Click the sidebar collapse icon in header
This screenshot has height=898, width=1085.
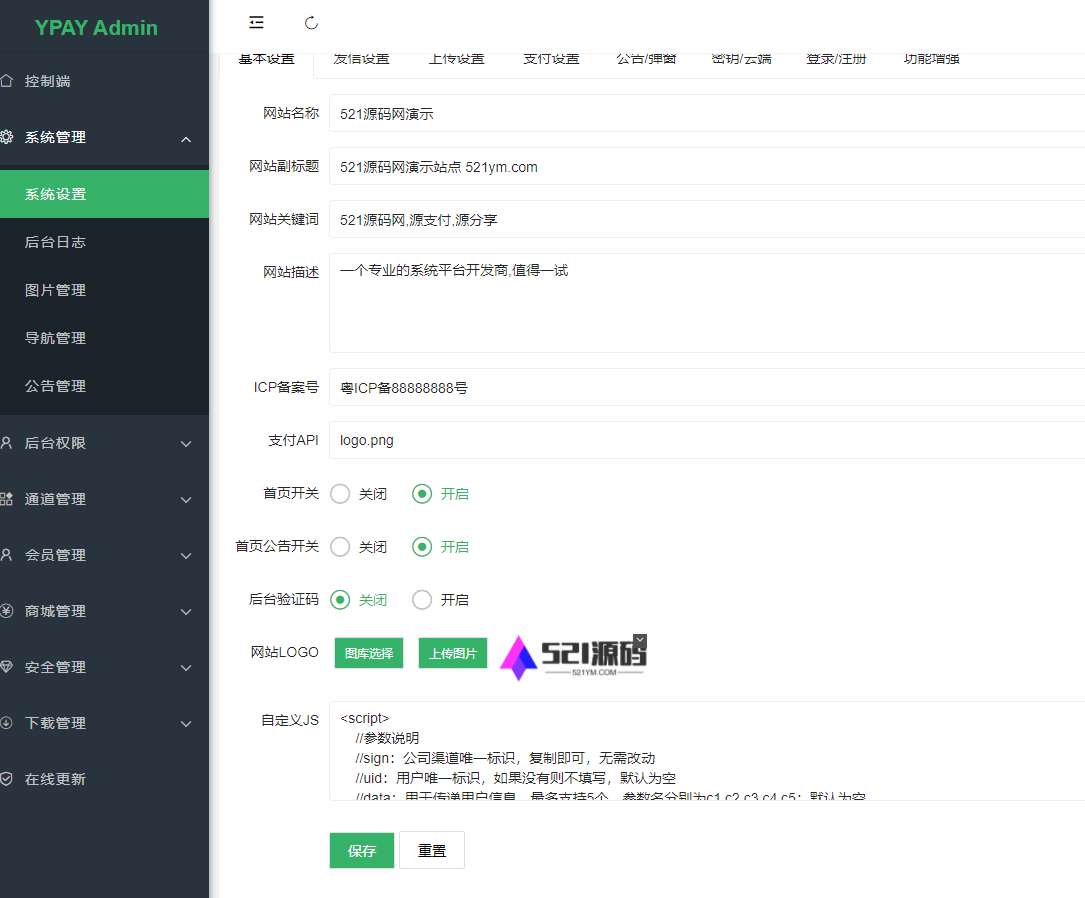click(257, 22)
